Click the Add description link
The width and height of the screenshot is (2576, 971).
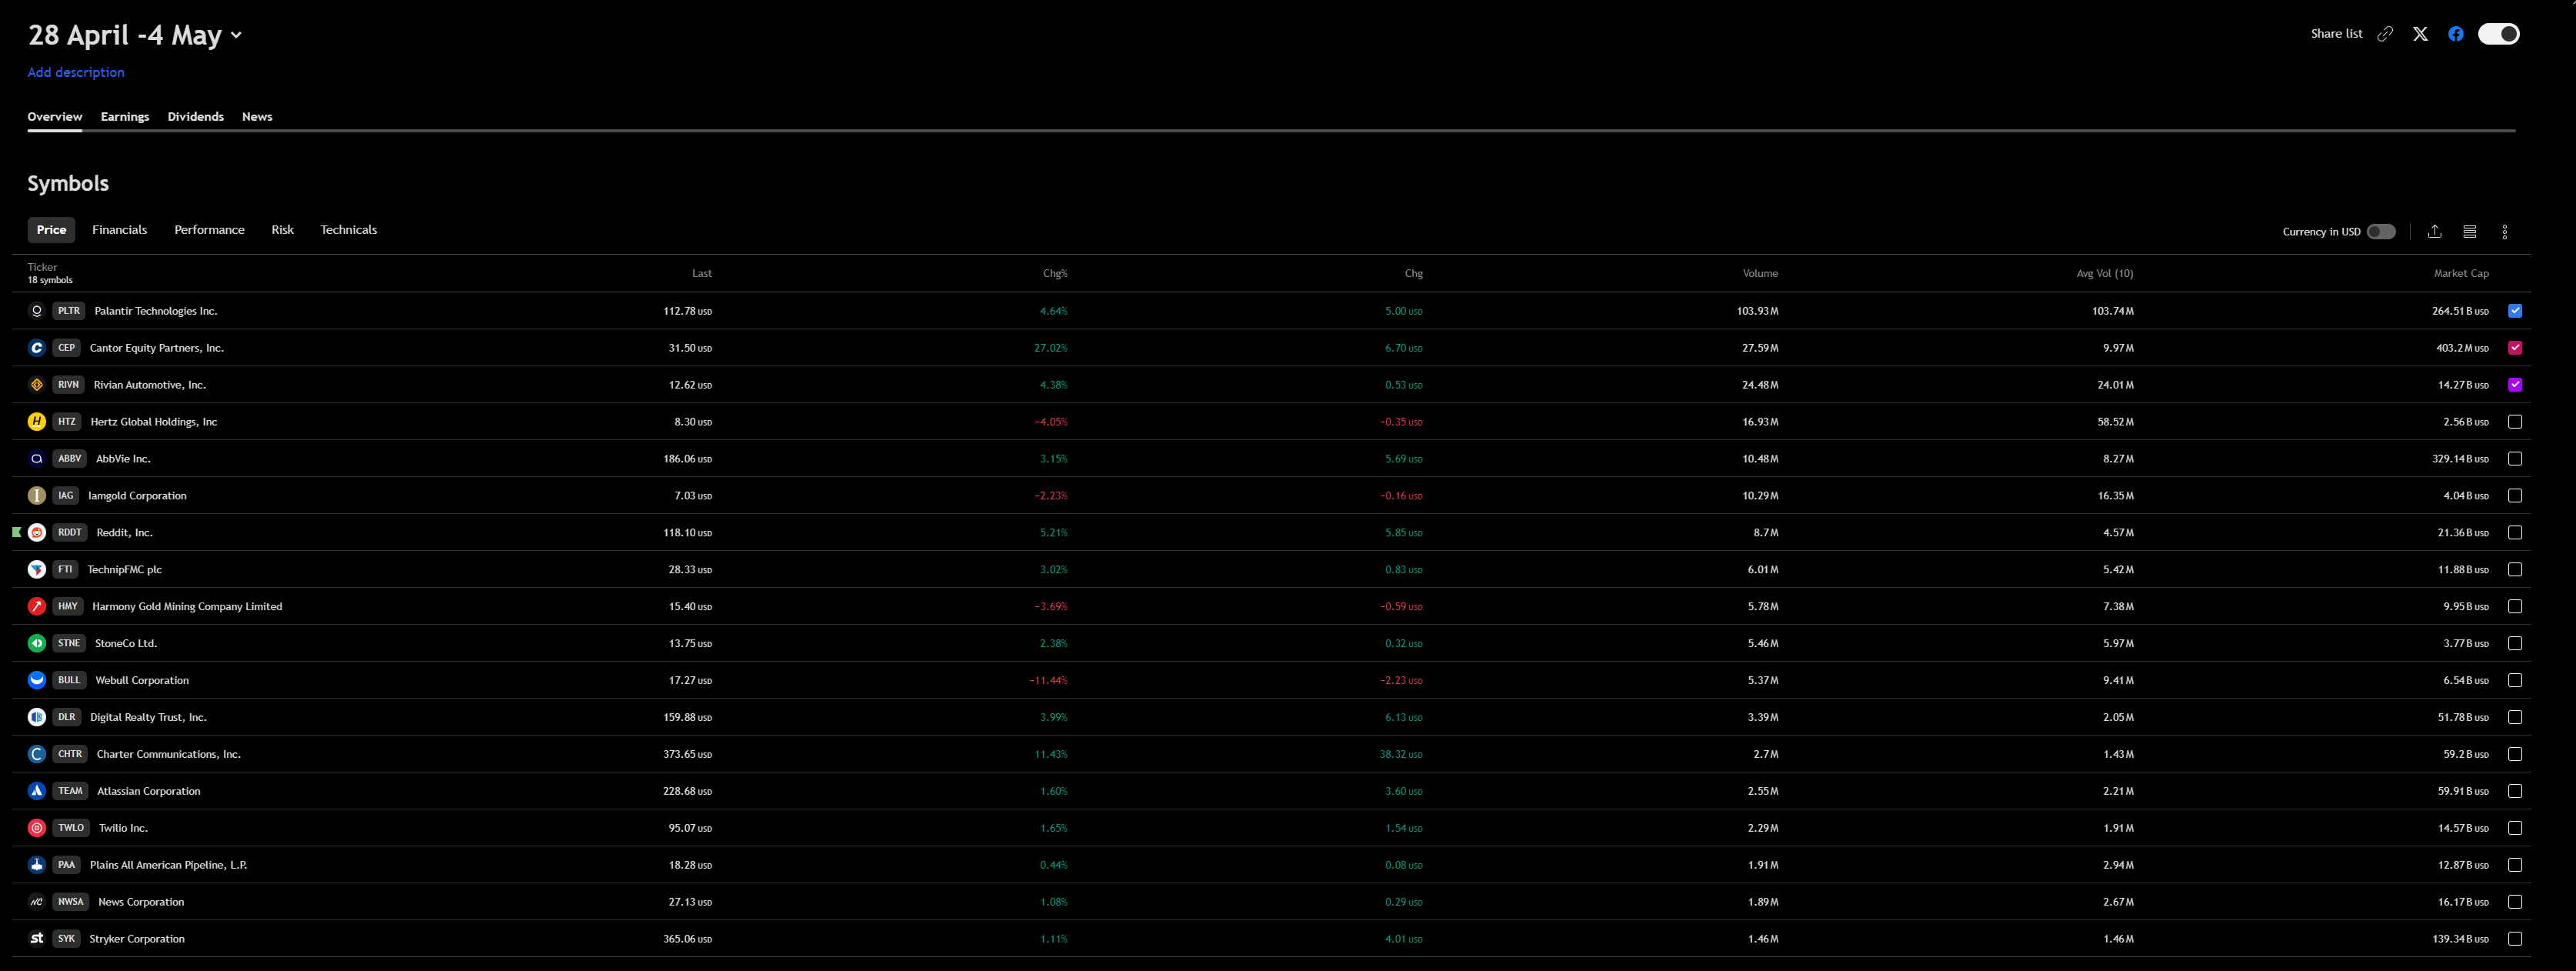click(76, 72)
